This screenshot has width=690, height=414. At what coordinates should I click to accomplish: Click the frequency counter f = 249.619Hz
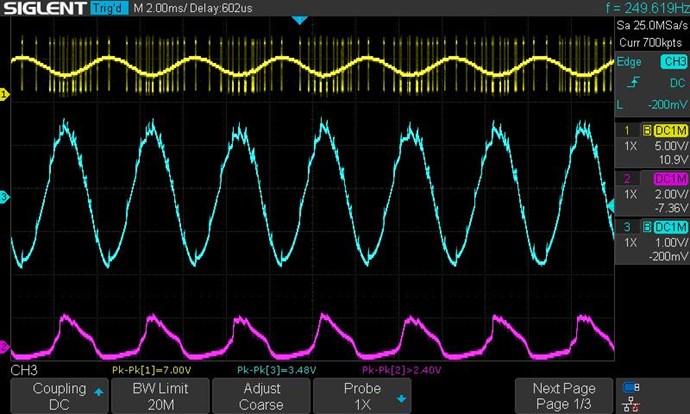pos(647,7)
